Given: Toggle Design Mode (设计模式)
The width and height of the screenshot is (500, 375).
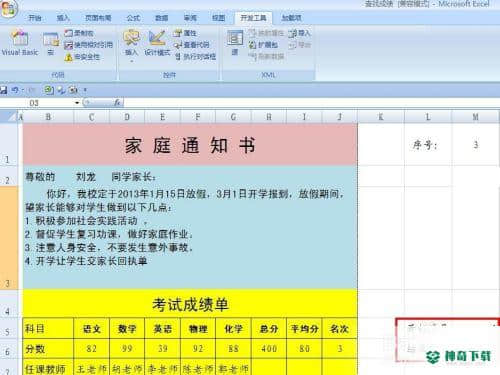Looking at the screenshot, I should 157,43.
